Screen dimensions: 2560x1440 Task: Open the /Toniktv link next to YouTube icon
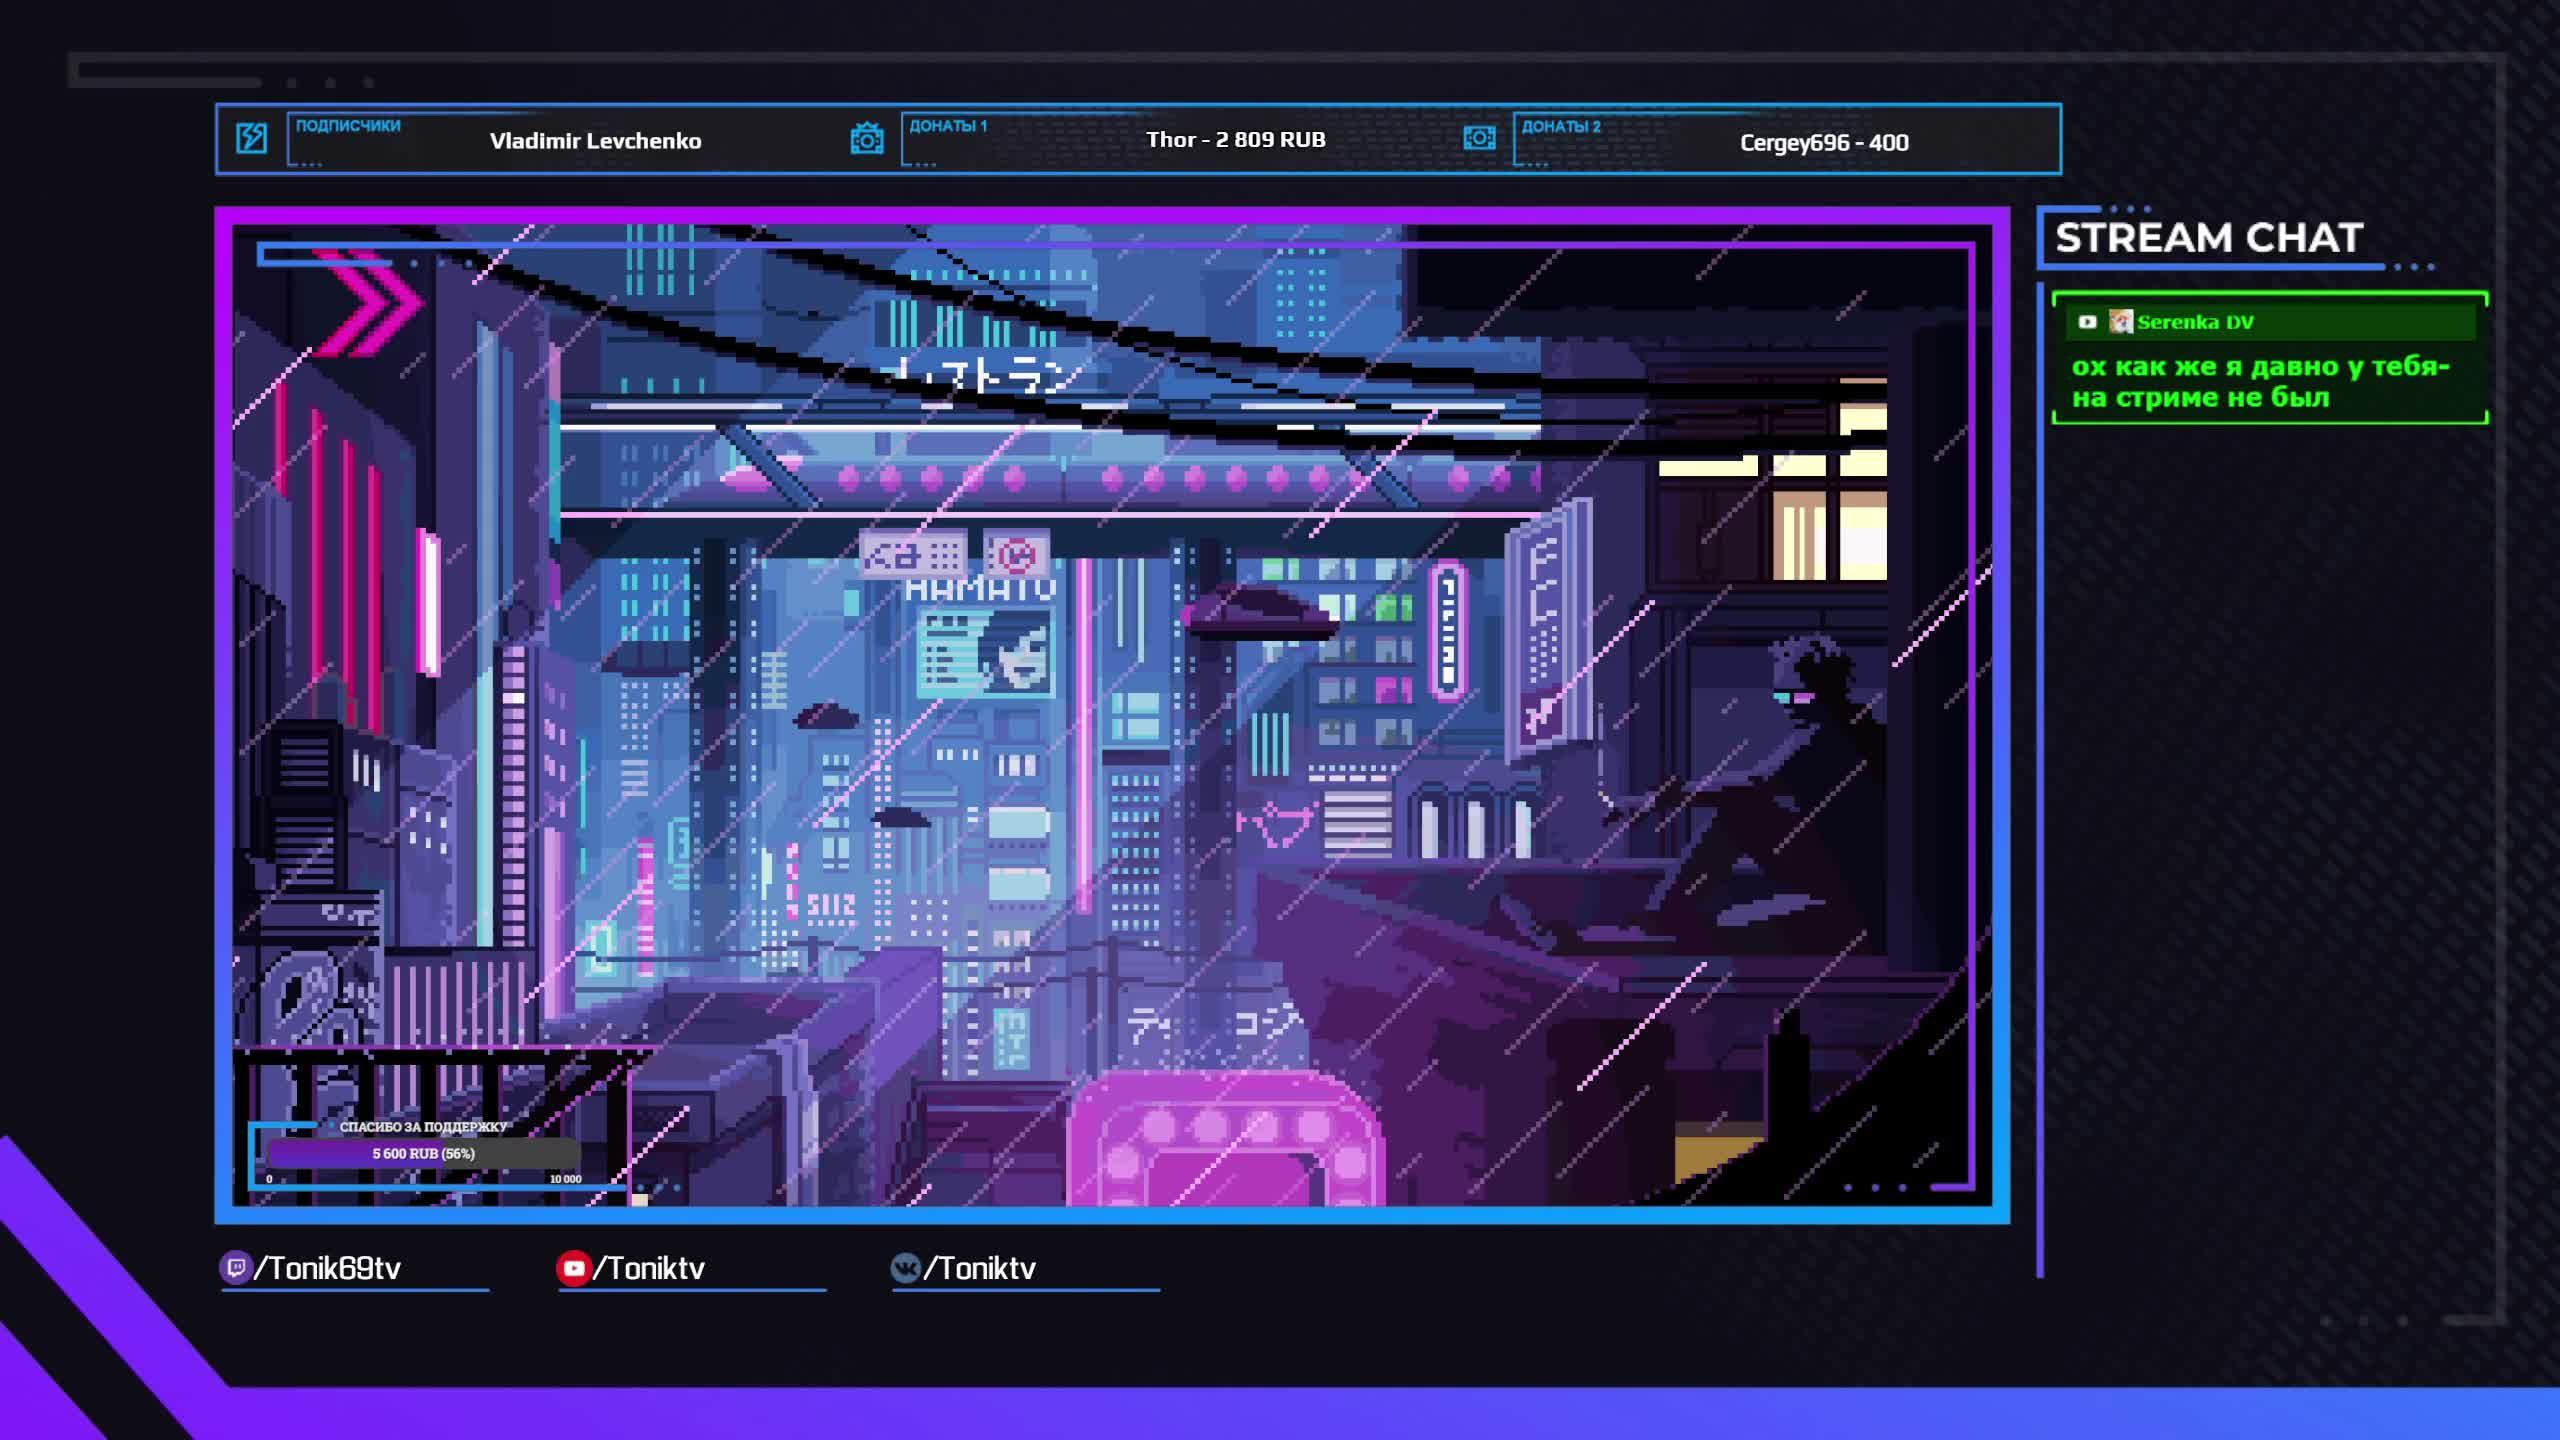(650, 1268)
